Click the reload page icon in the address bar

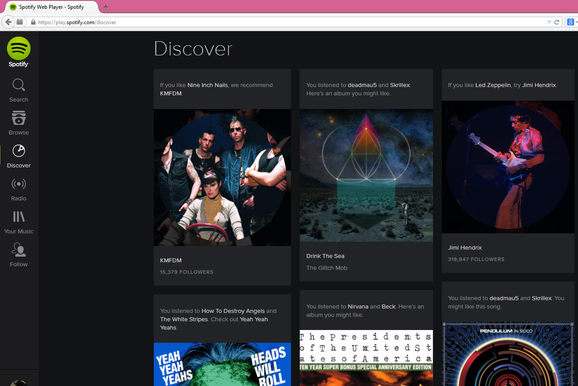pyautogui.click(x=557, y=22)
